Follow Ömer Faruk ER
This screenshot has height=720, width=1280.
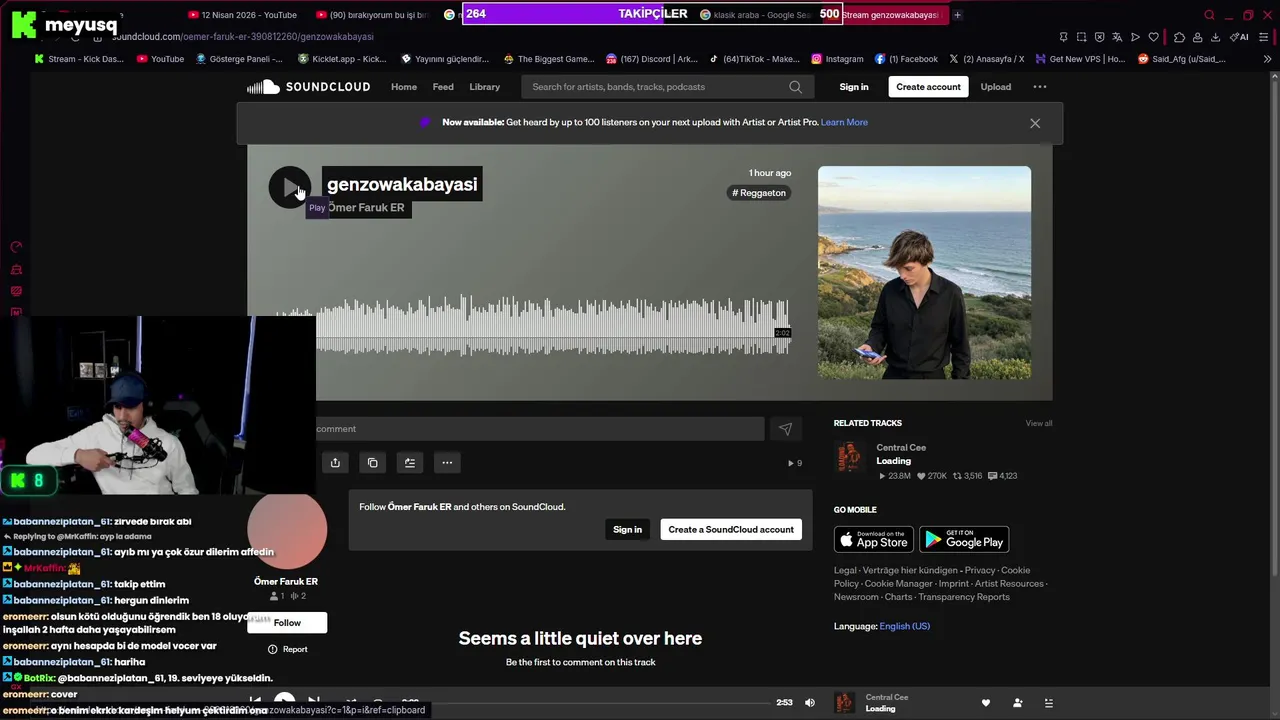tap(287, 623)
